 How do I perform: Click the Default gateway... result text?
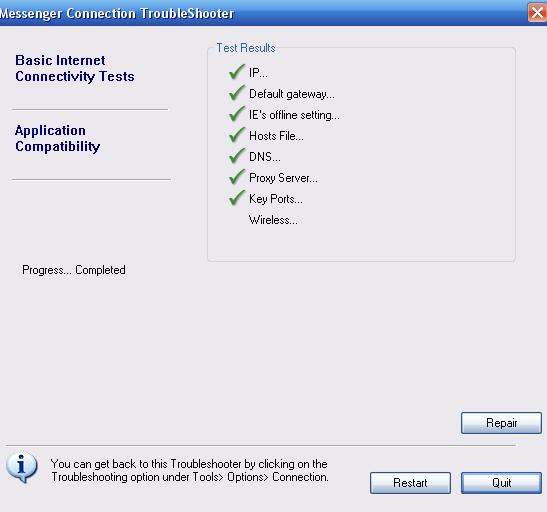(x=292, y=94)
